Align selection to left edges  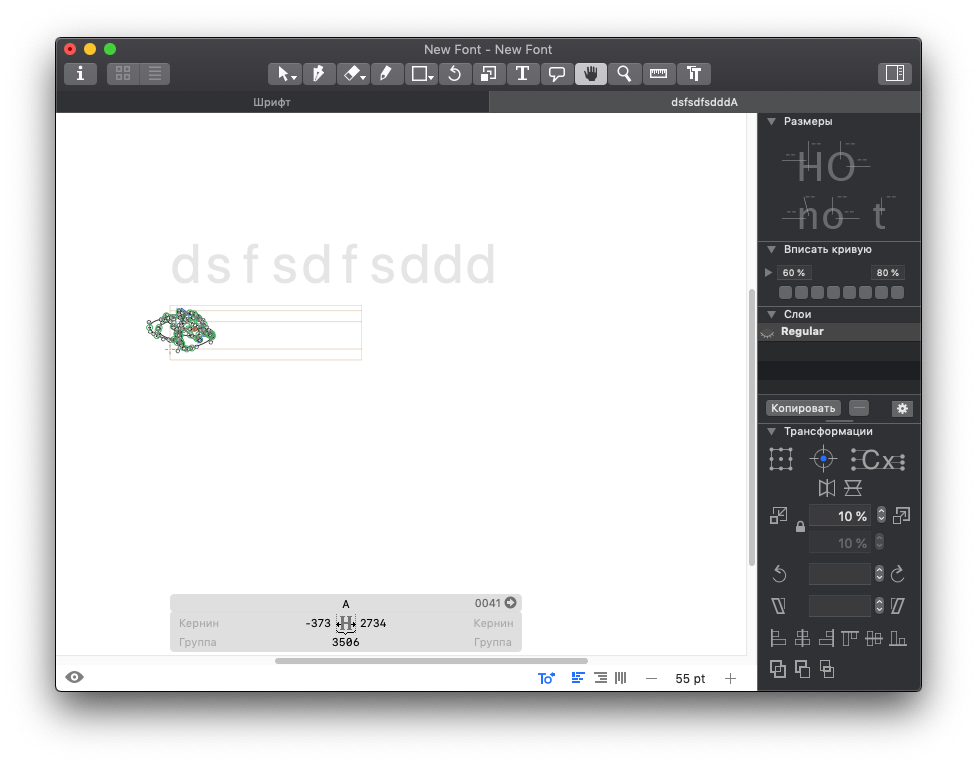pos(778,639)
